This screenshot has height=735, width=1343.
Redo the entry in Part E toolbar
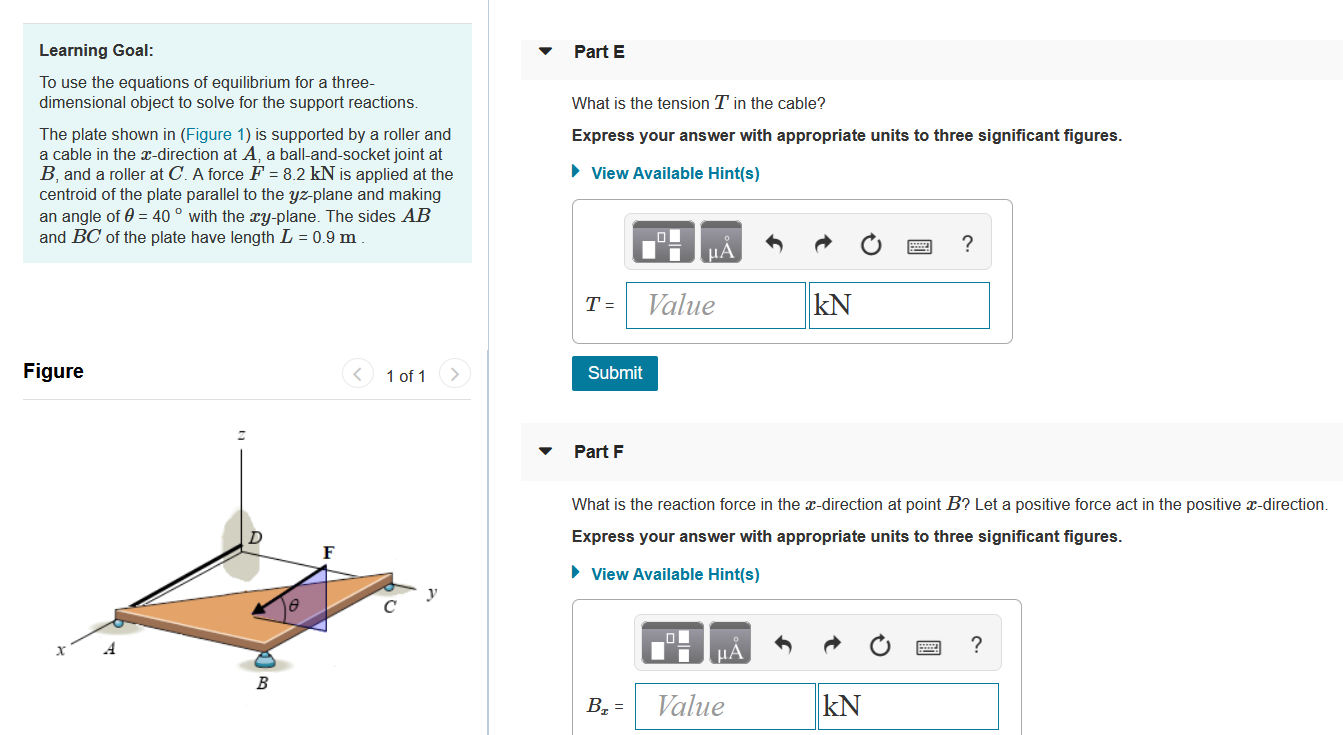coord(821,241)
